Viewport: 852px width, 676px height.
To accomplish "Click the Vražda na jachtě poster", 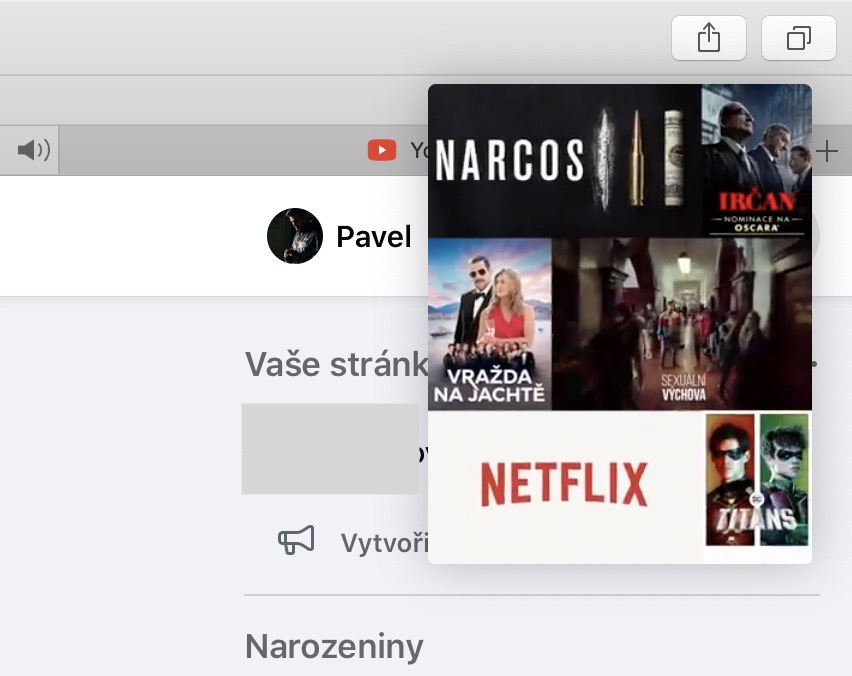I will pos(490,324).
